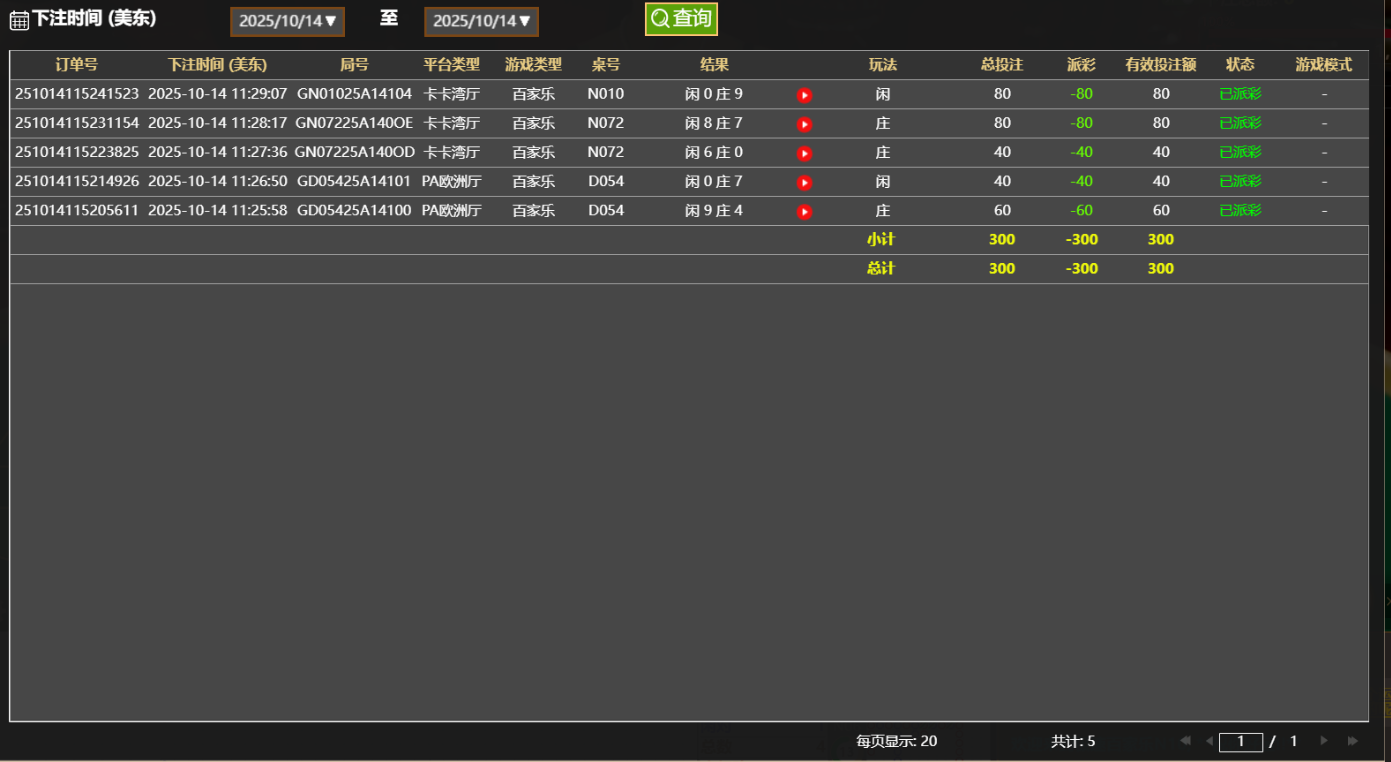Click the 状态 column header
This screenshot has height=762, width=1391.
coord(1240,65)
